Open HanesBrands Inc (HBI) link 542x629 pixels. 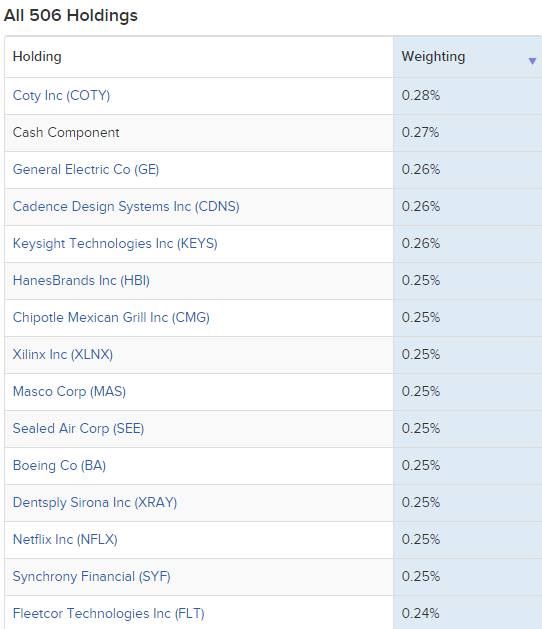click(x=81, y=280)
